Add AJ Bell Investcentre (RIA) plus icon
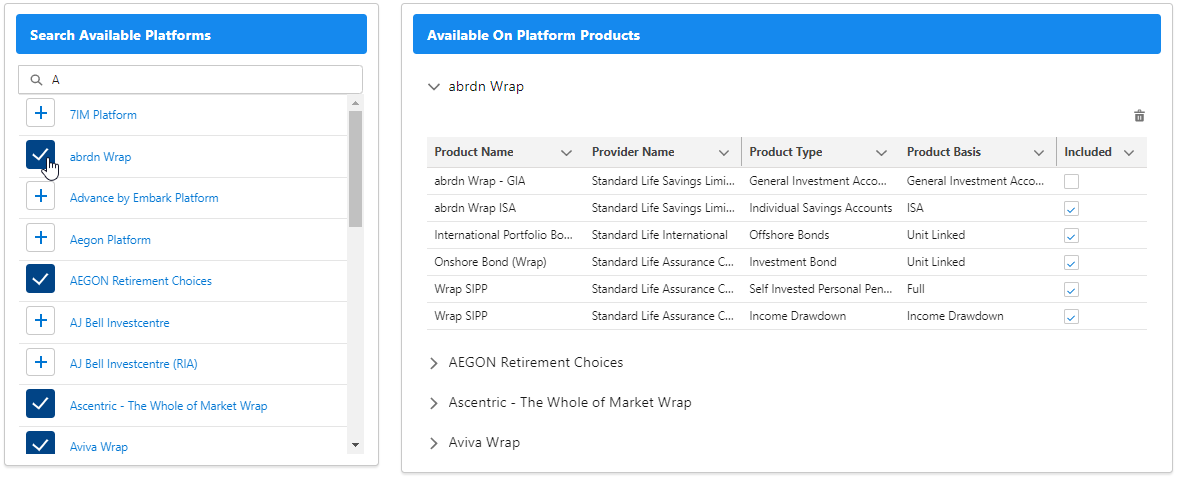 (x=40, y=363)
